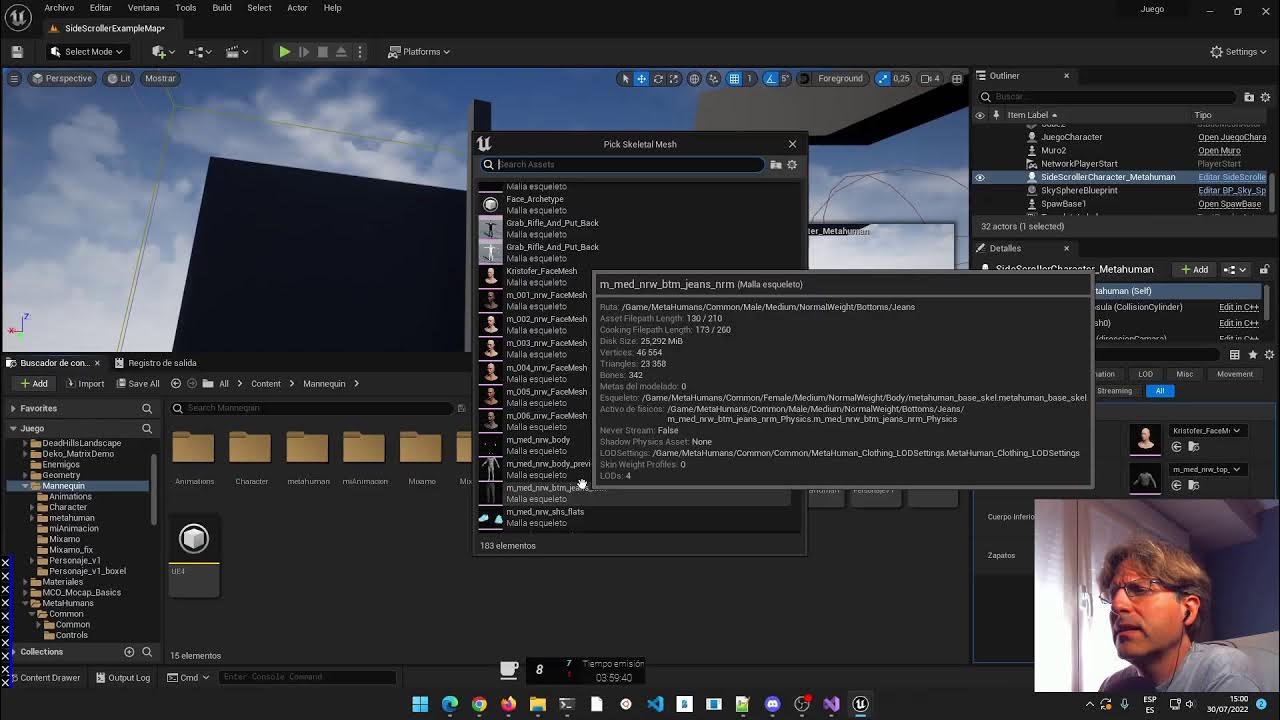The width and height of the screenshot is (1280, 720).
Task: Open mesh picker view settings gear
Action: (792, 164)
